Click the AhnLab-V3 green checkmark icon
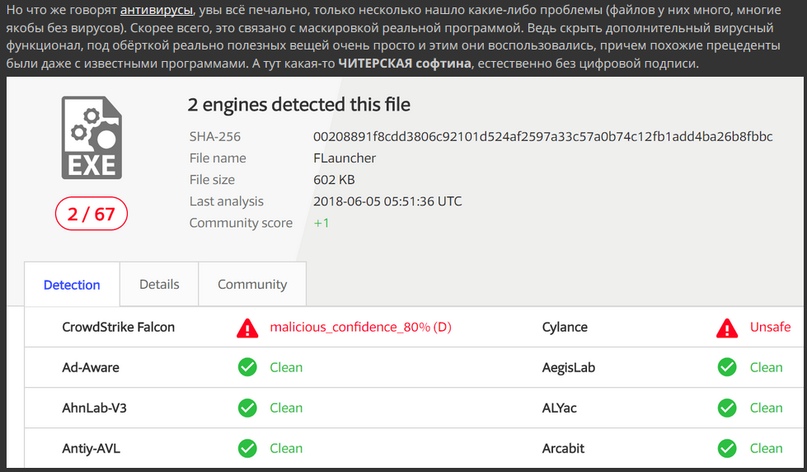 click(248, 408)
